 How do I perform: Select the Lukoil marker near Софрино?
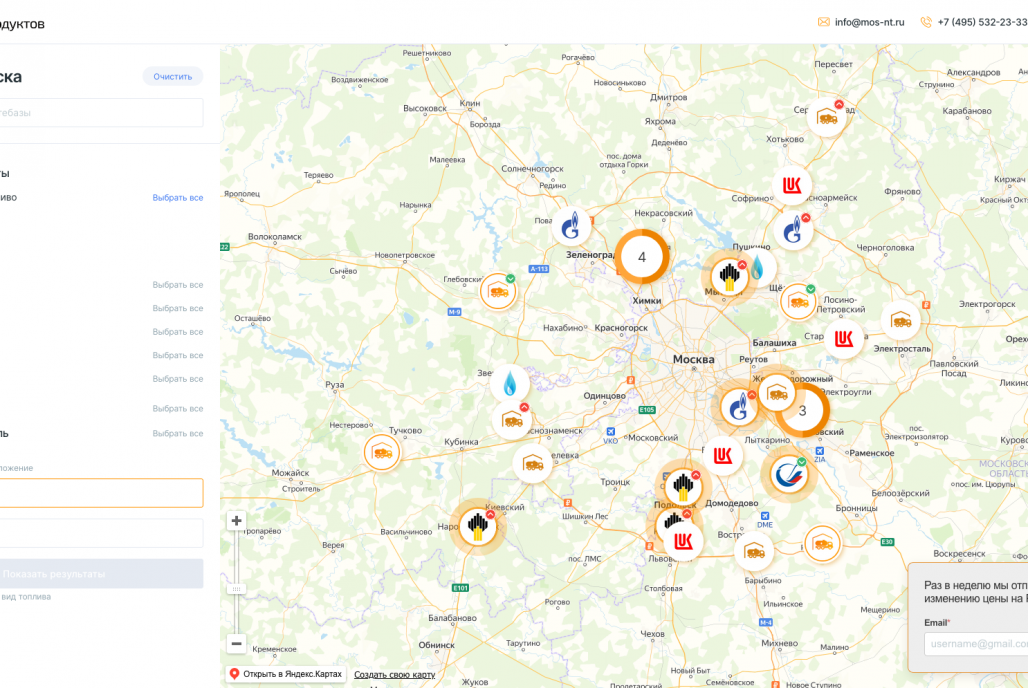click(792, 186)
